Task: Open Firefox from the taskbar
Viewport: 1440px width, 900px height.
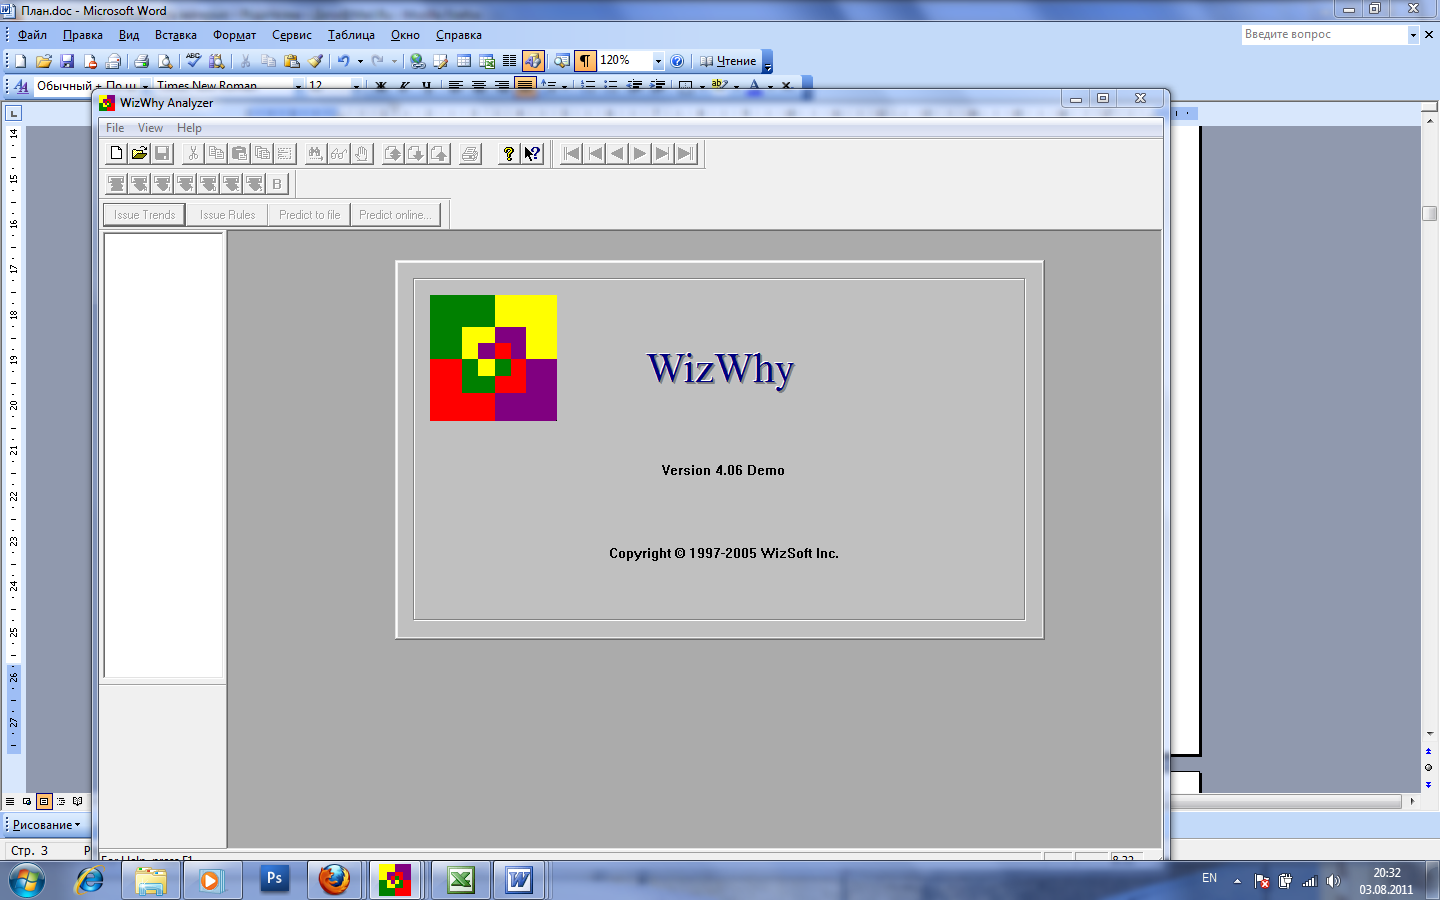Action: 334,879
